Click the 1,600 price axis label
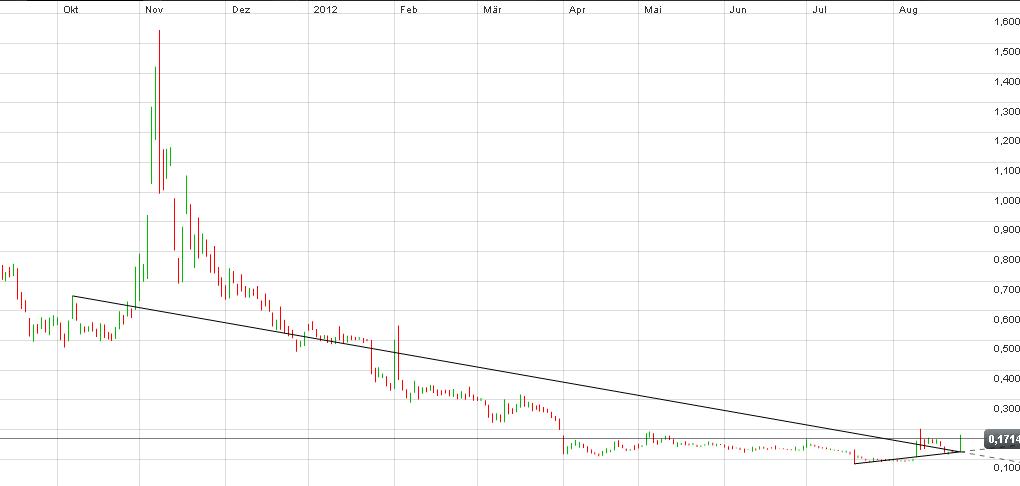 1001,22
